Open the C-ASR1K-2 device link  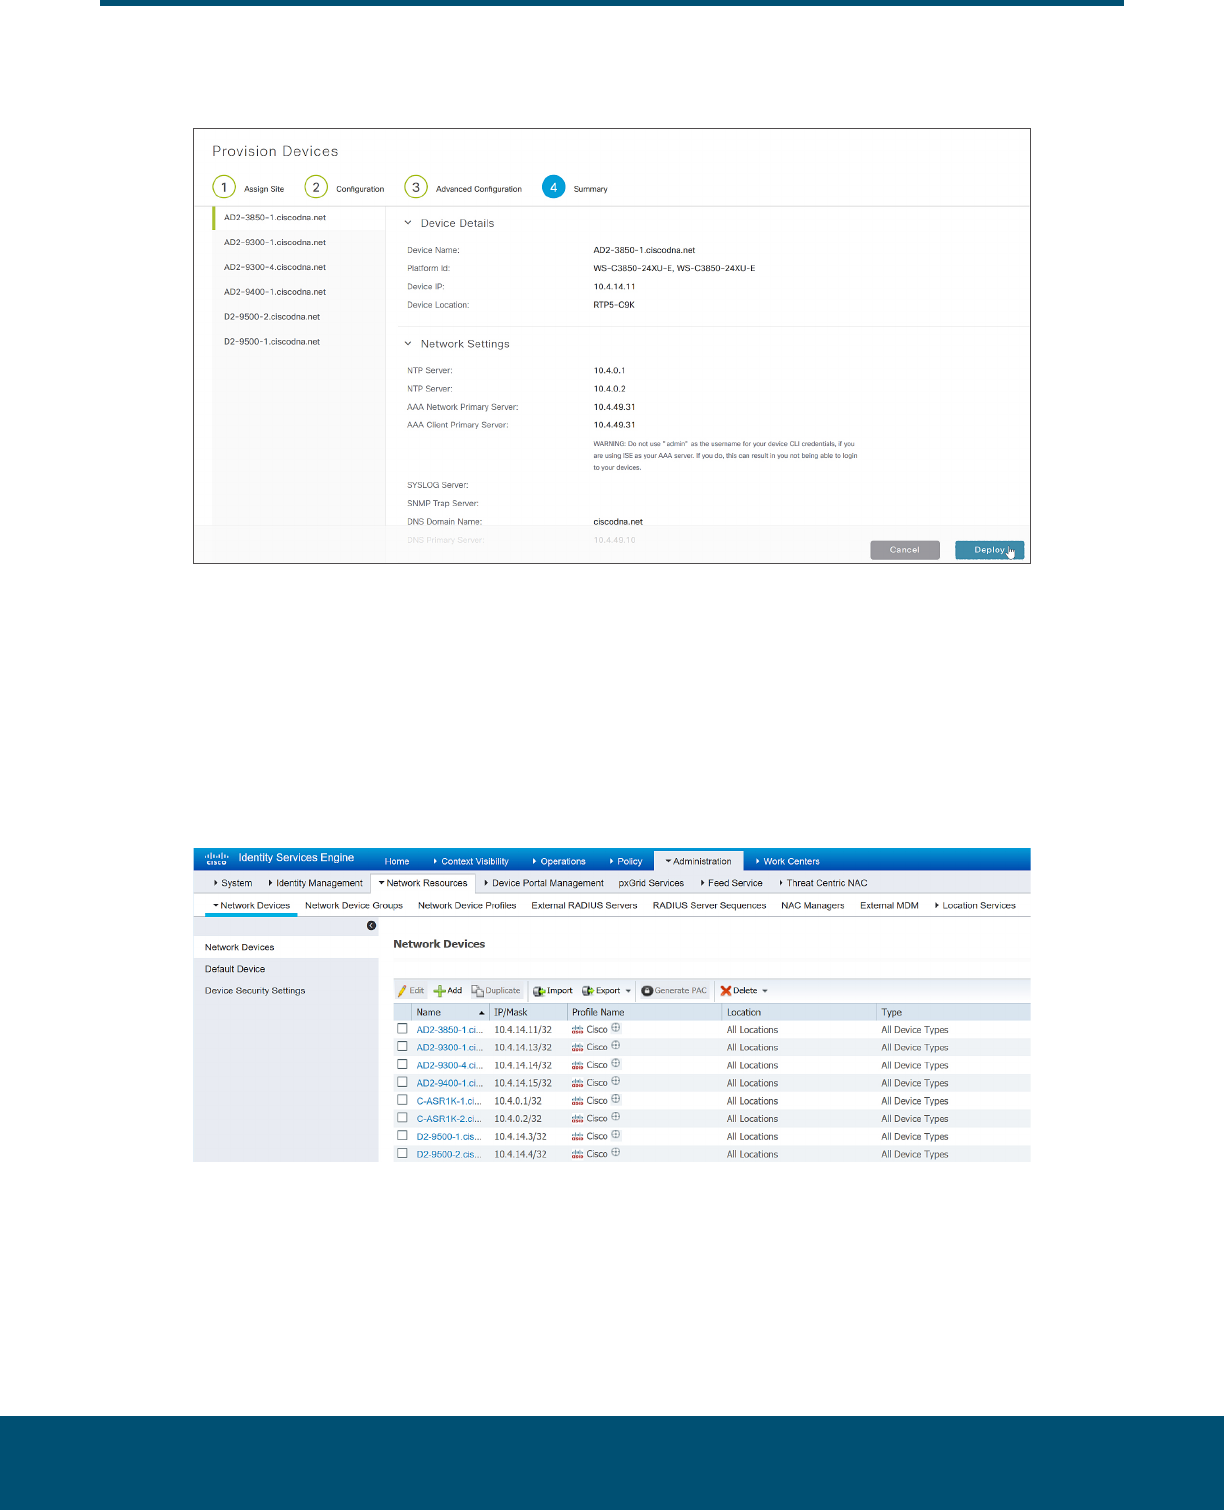click(x=449, y=1119)
